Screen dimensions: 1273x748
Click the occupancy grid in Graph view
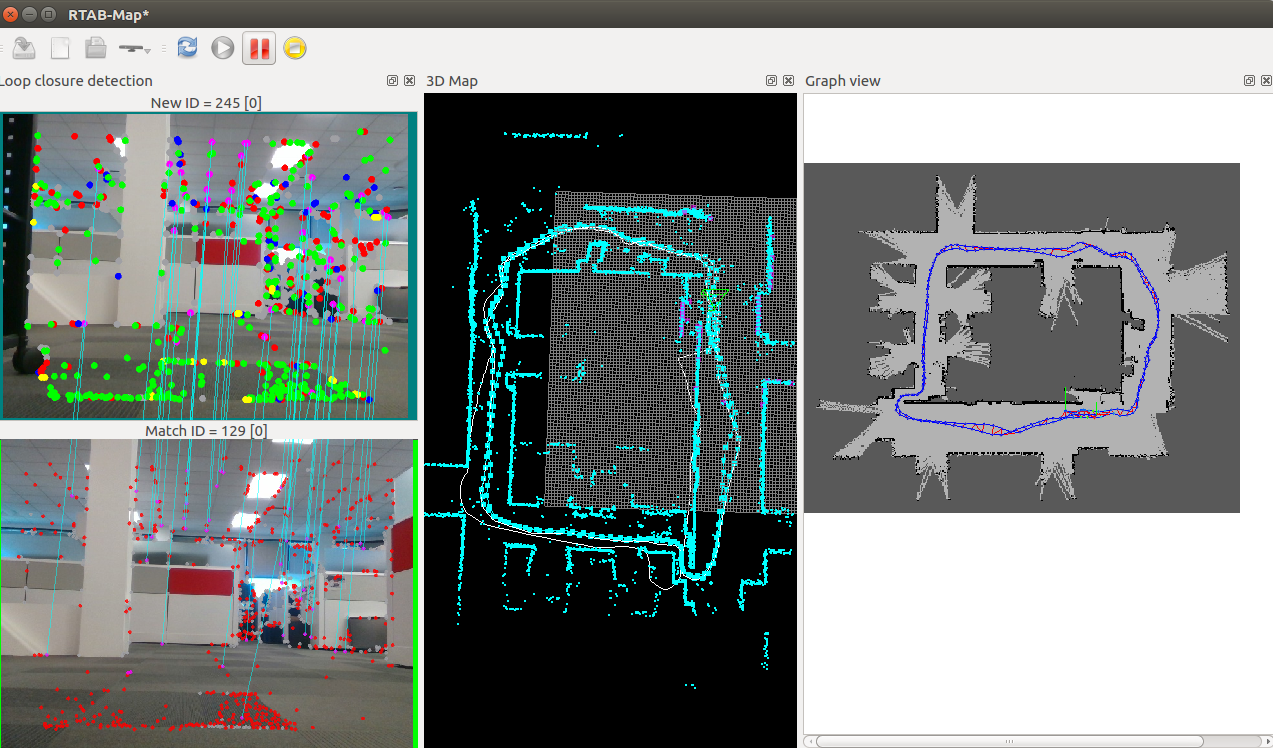coord(1021,338)
